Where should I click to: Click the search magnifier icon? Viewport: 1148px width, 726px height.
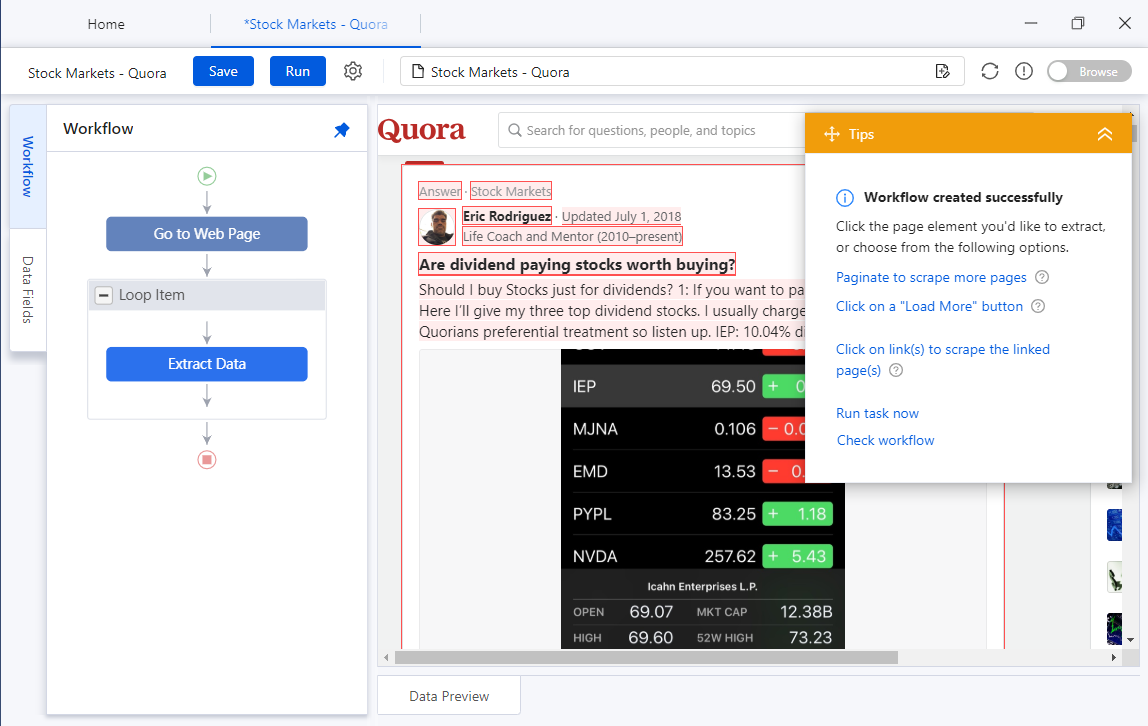point(515,130)
